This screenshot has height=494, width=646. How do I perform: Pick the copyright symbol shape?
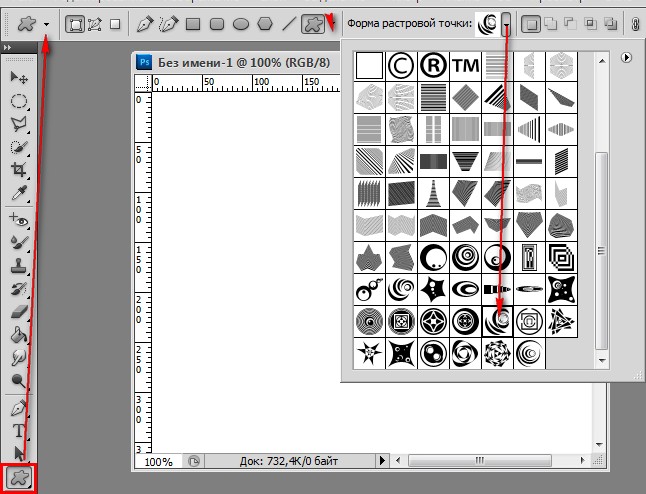(401, 66)
